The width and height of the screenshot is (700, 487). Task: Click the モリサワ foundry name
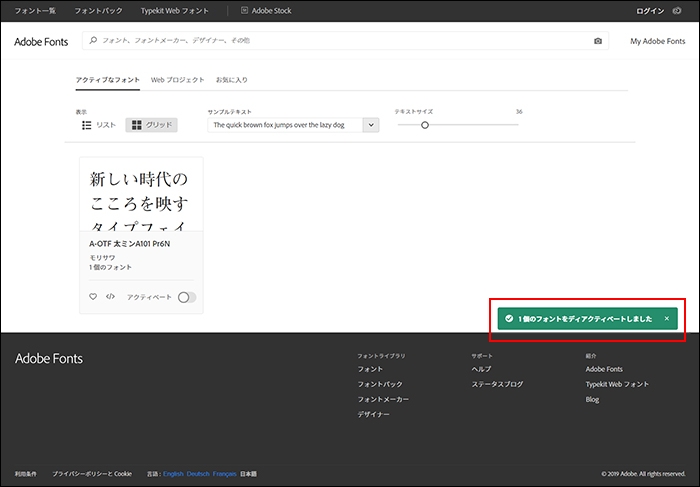(x=102, y=258)
